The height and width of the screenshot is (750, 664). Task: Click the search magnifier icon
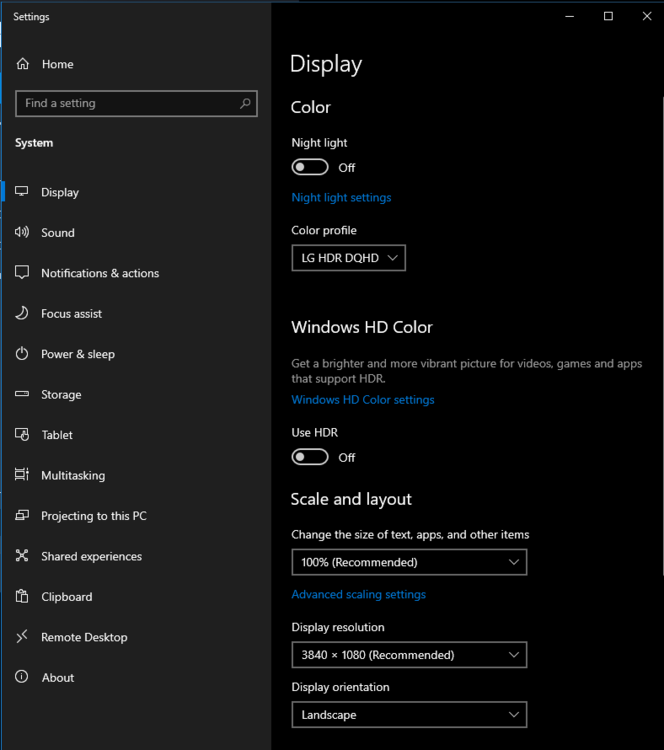click(x=245, y=103)
